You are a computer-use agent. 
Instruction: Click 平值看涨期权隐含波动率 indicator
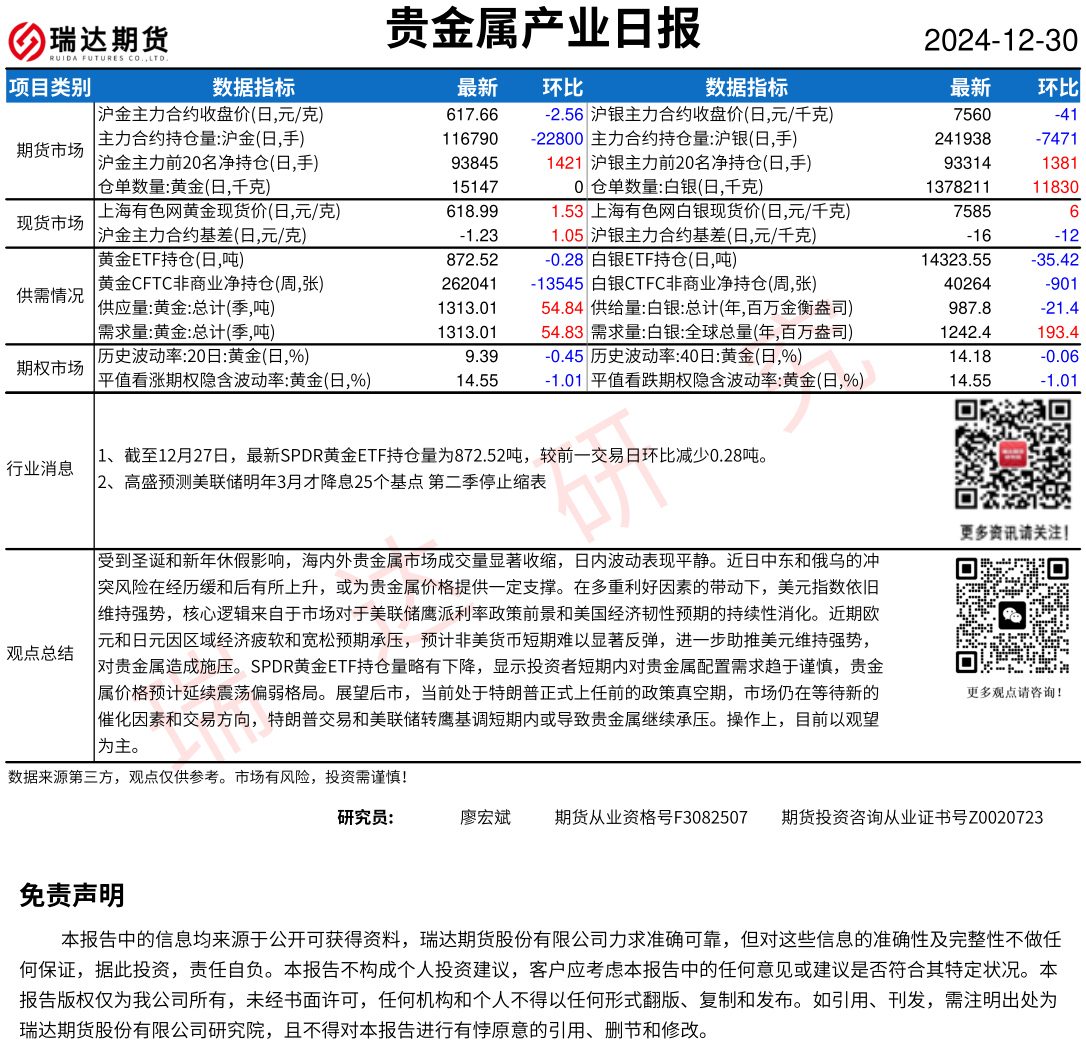(234, 381)
